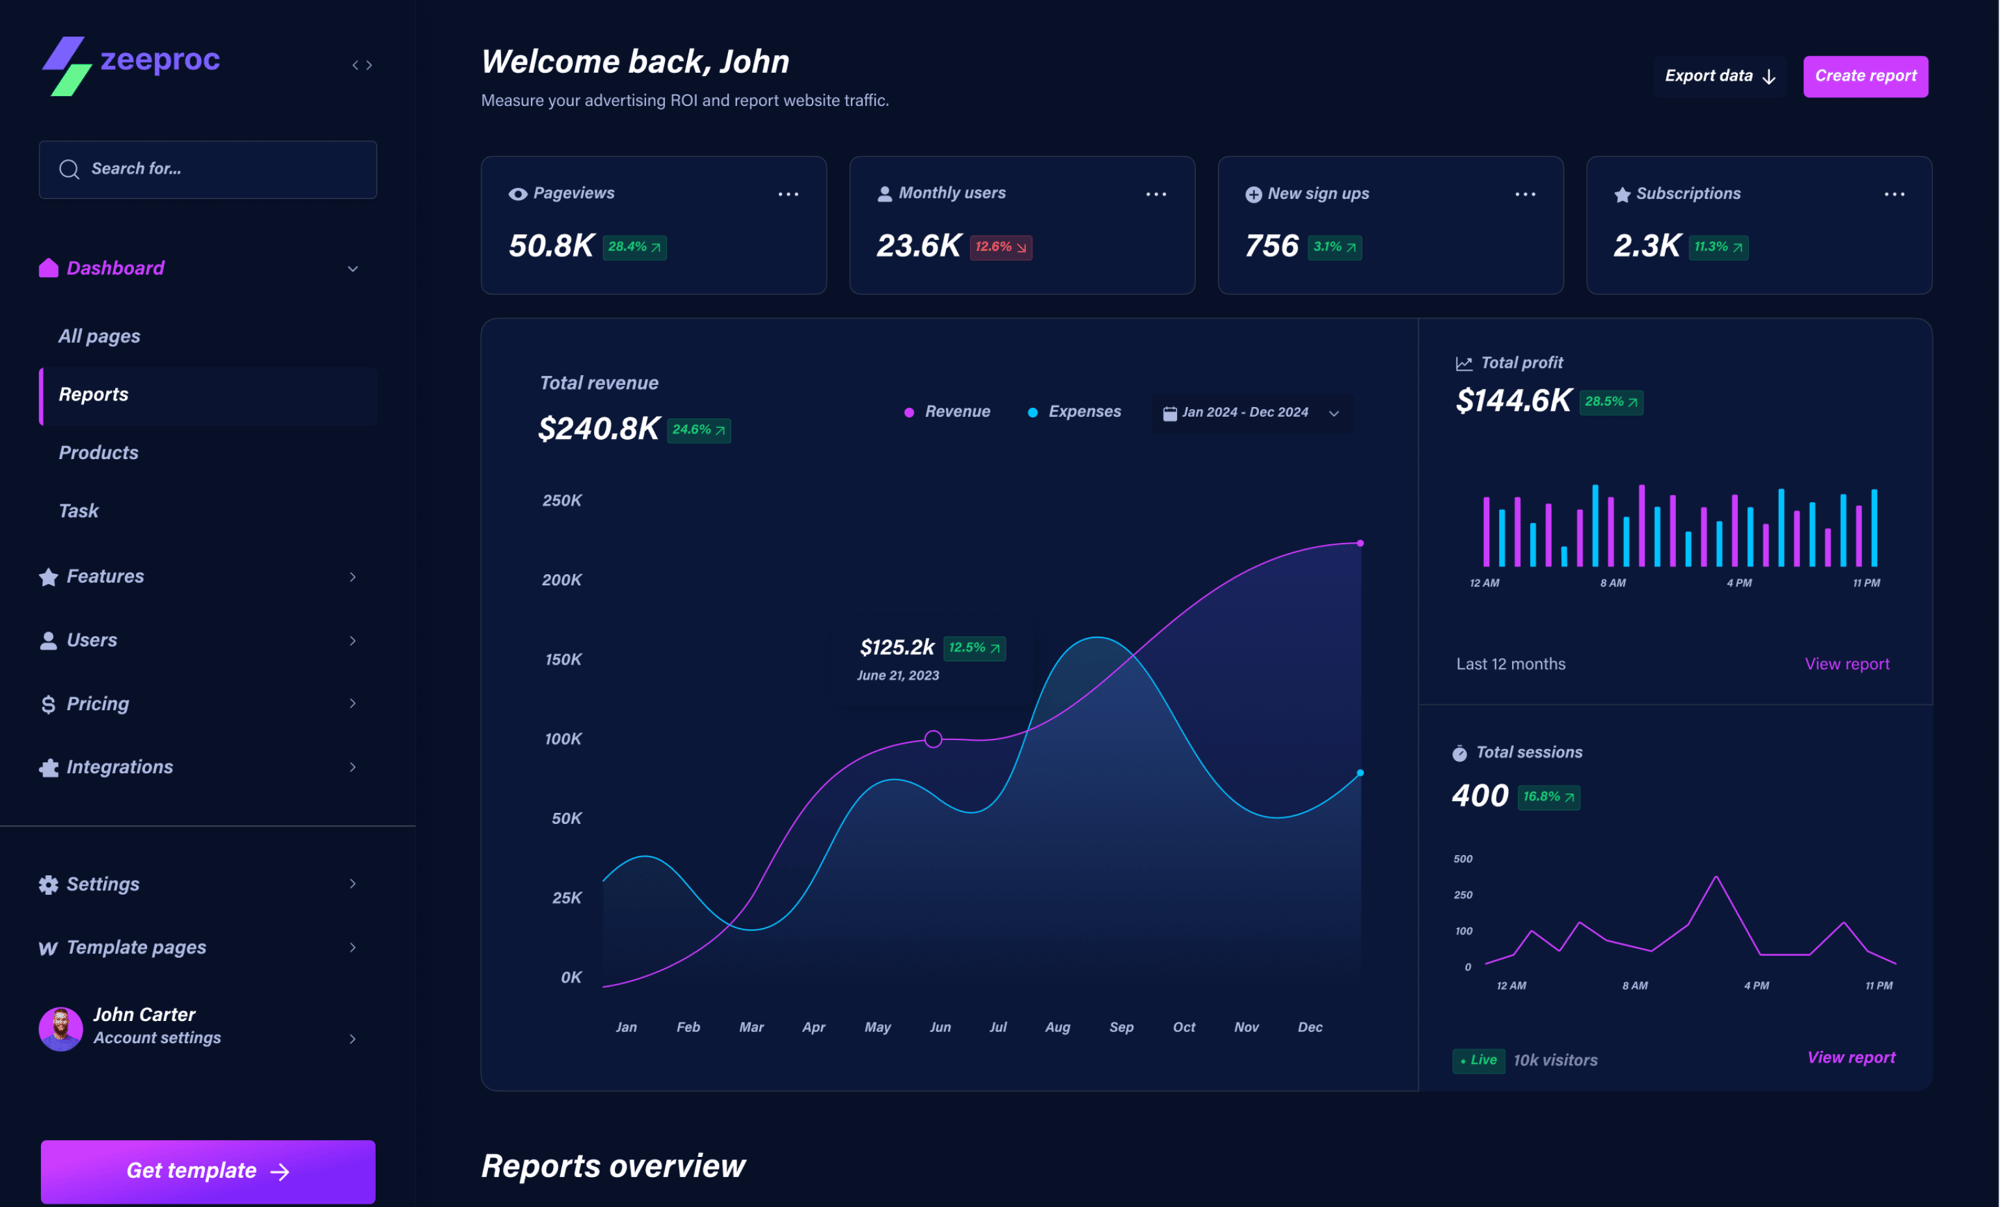Click the New sign ups plus icon
This screenshot has height=1207, width=2000.
[x=1253, y=194]
